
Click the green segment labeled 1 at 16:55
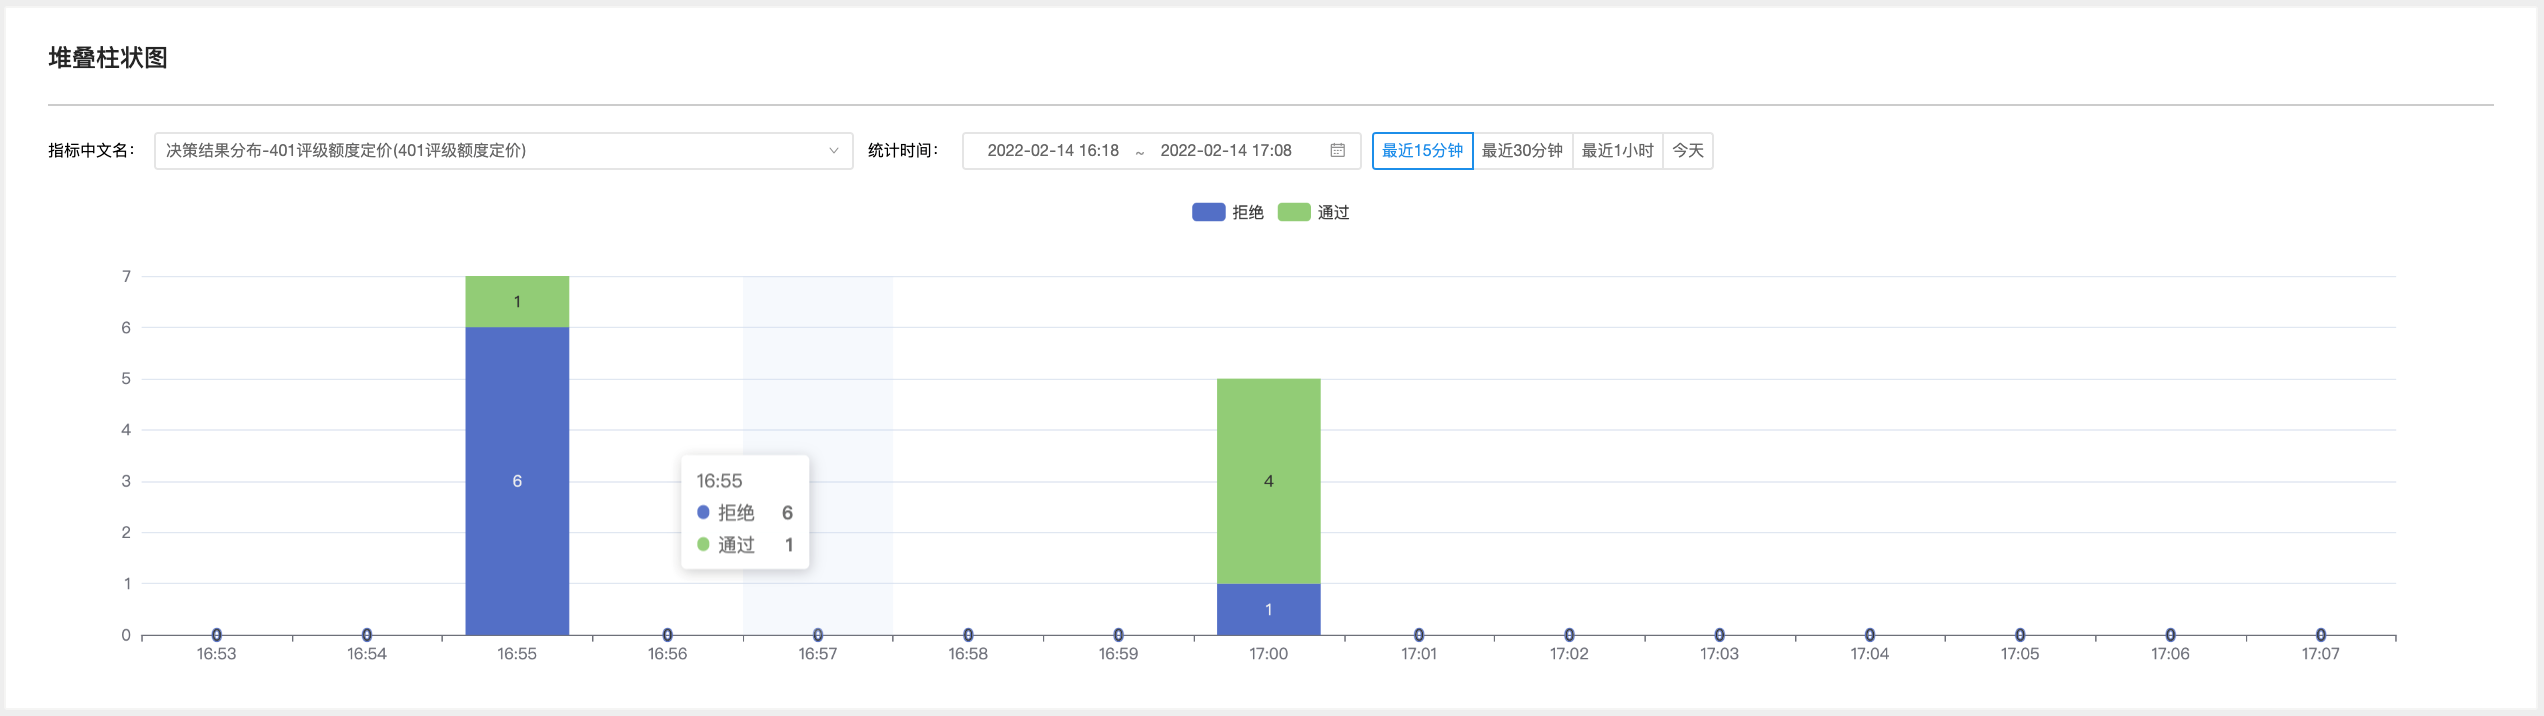[517, 302]
